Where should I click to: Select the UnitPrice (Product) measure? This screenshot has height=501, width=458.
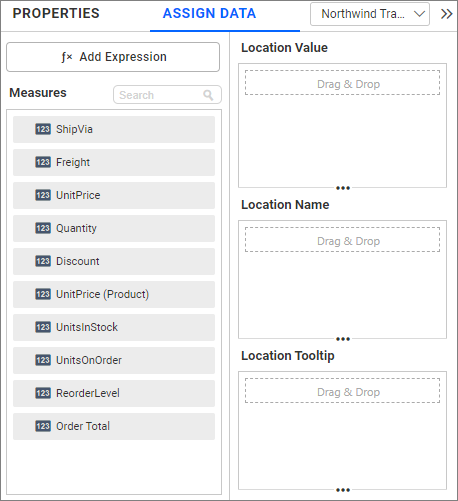click(x=114, y=294)
